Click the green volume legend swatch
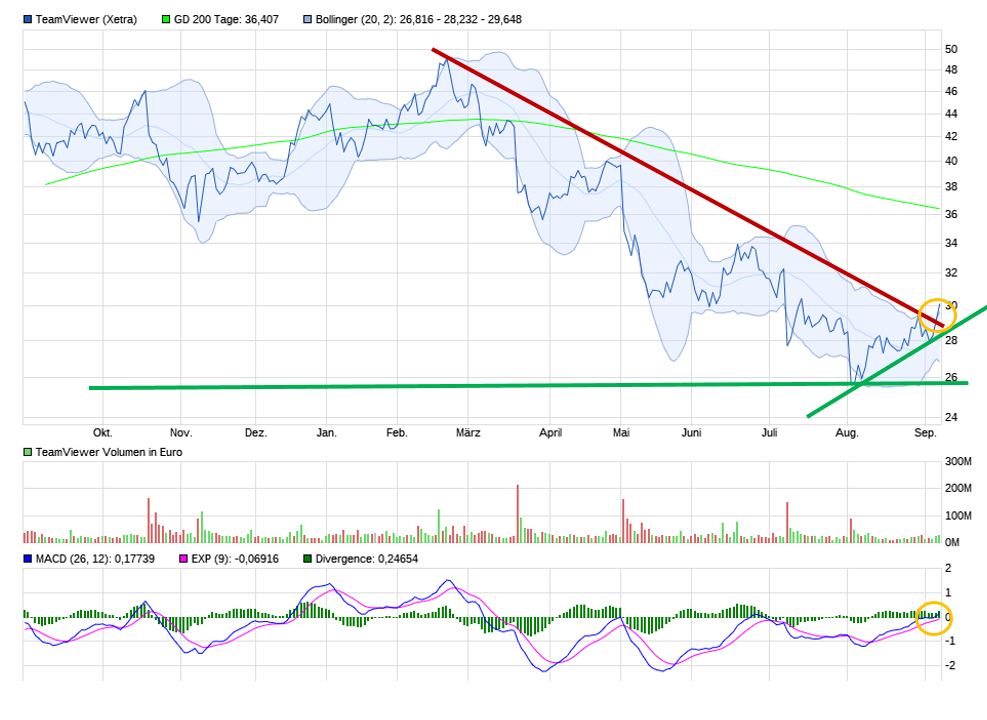This screenshot has height=720, width=987. [x=28, y=452]
